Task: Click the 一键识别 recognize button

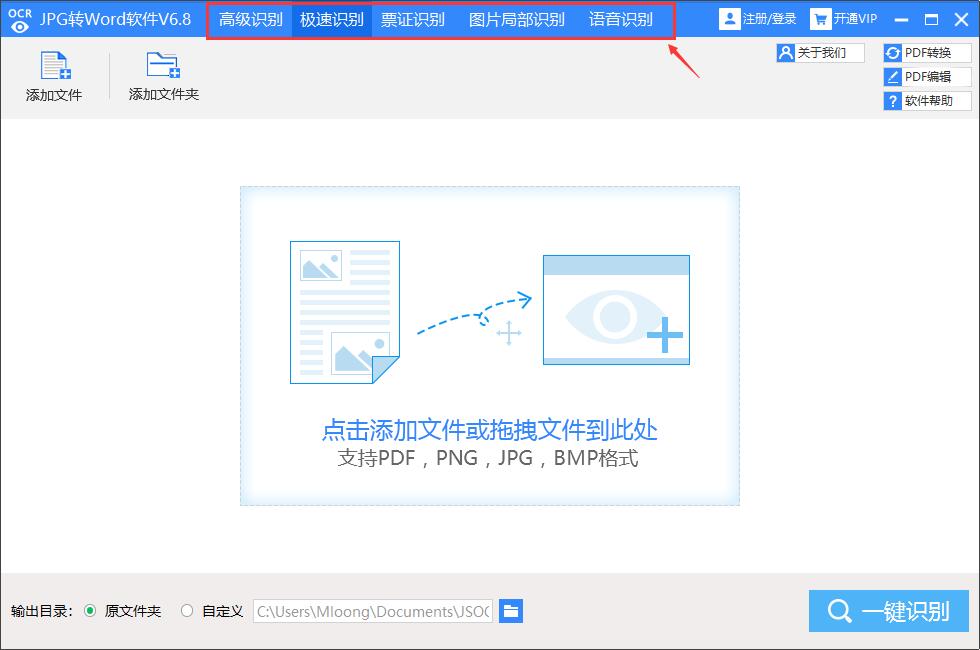Action: pos(889,611)
